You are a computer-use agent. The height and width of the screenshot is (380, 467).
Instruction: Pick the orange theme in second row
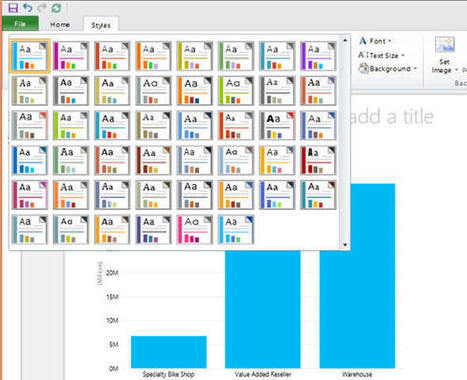click(195, 91)
